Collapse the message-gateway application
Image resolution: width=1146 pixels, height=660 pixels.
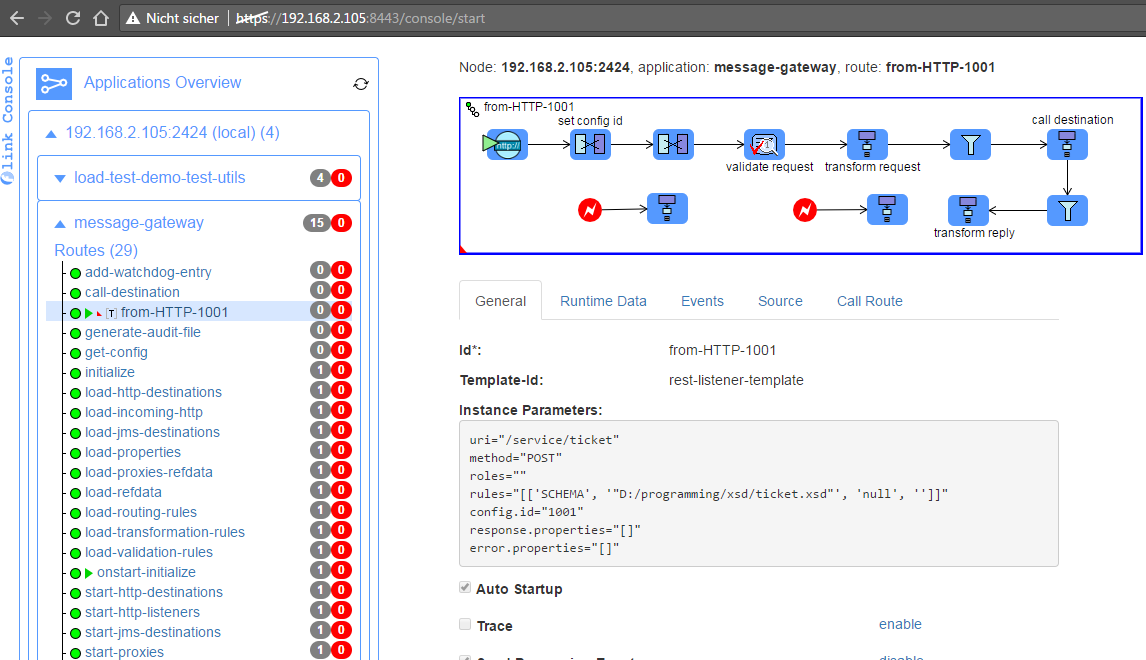[x=60, y=223]
